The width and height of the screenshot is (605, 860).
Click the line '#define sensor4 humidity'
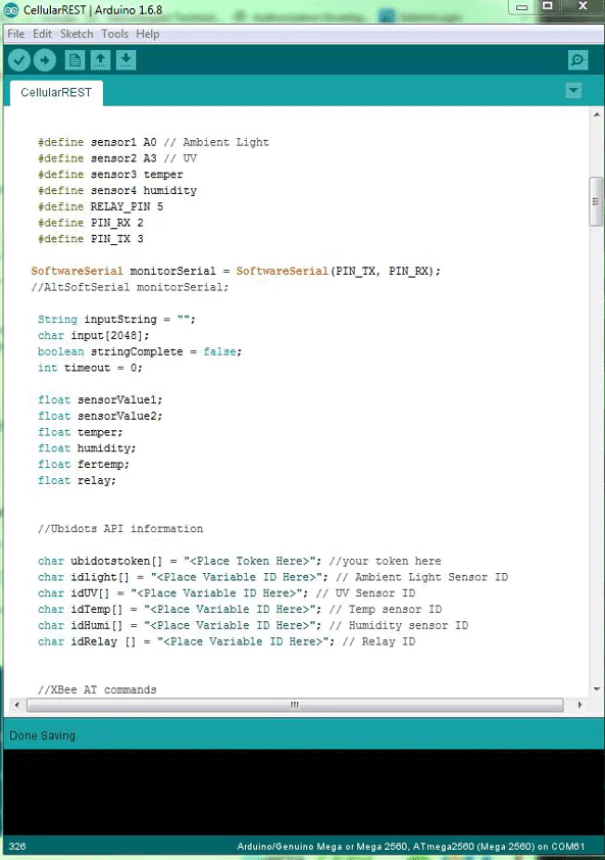click(x=117, y=190)
